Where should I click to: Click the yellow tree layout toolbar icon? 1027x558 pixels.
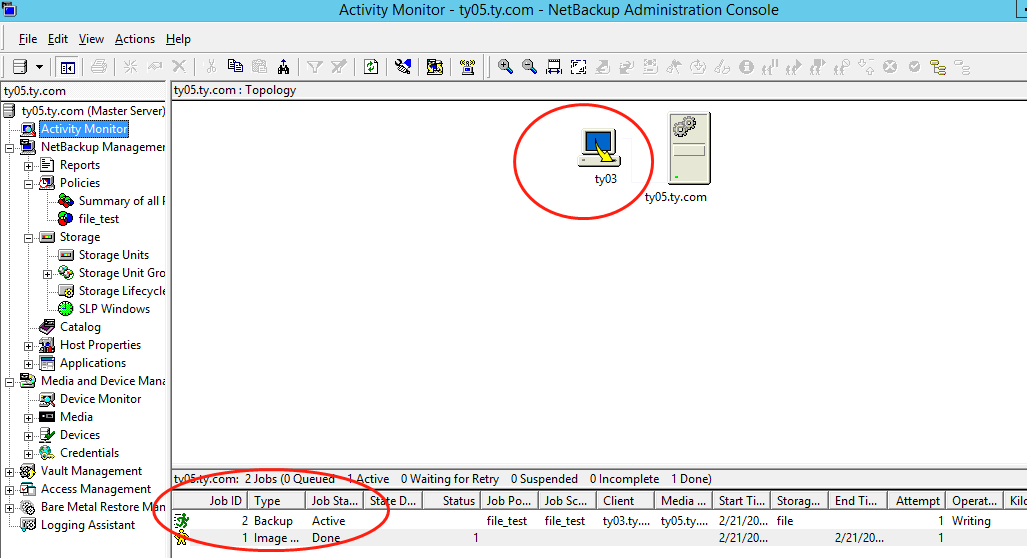point(938,67)
